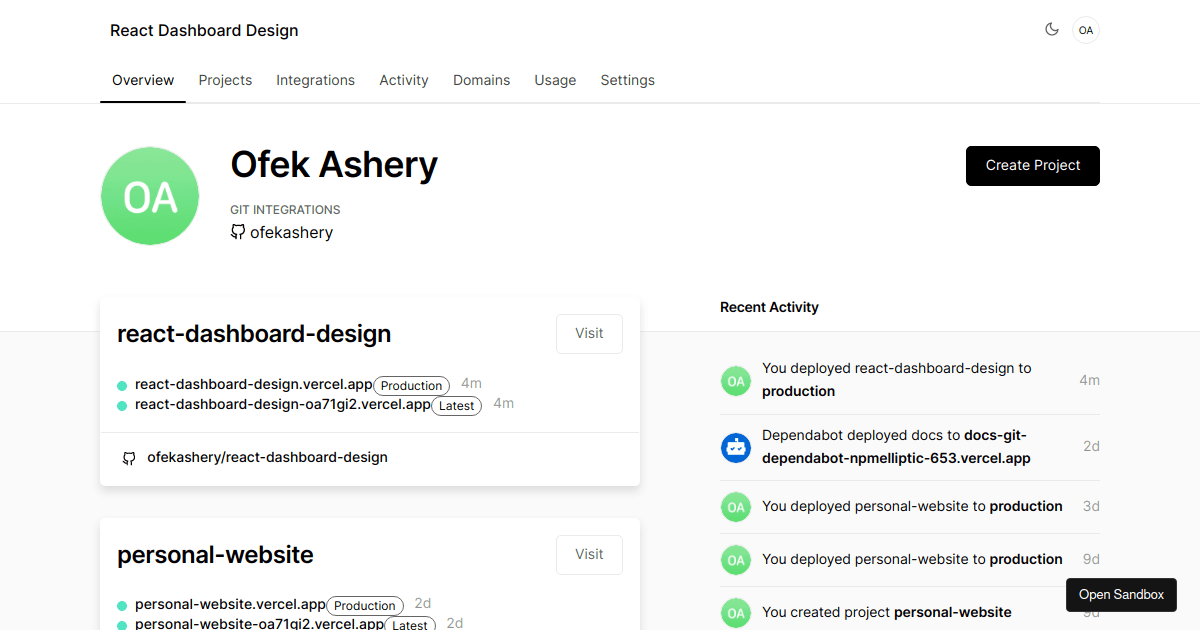Click the 4m timestamp progress indicator
This screenshot has width=1200, height=630.
(x=471, y=383)
